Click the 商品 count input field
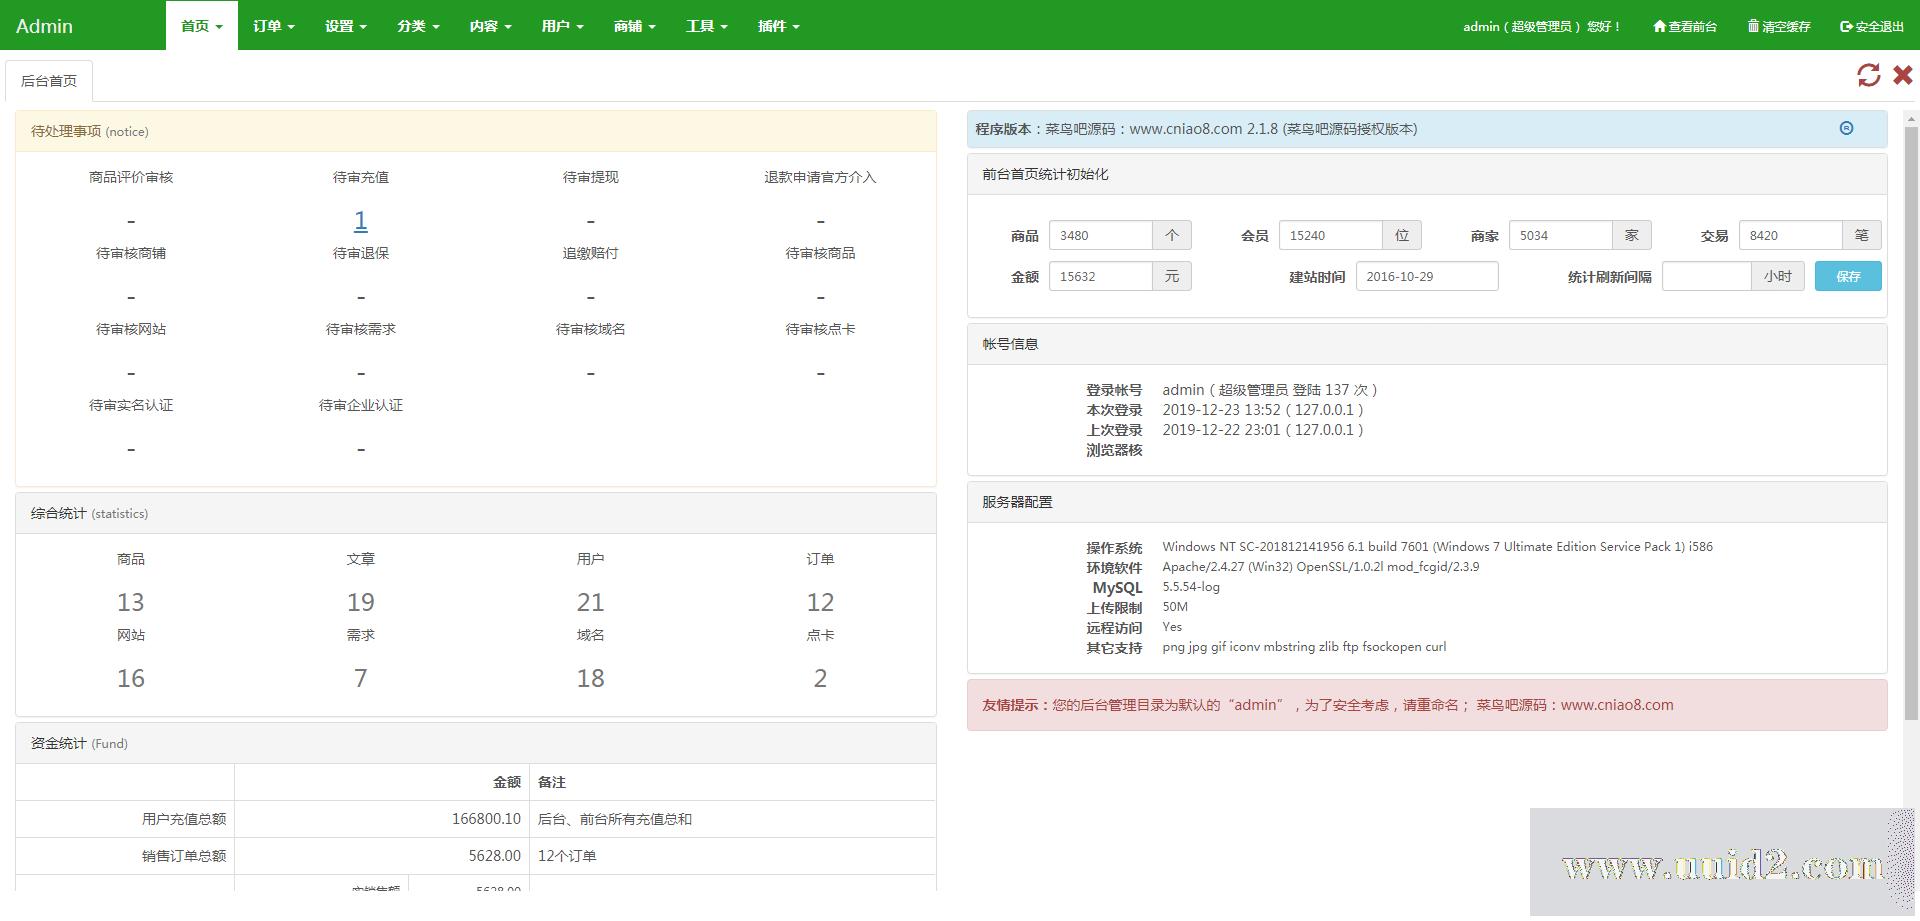This screenshot has height=921, width=1920. (x=1100, y=236)
